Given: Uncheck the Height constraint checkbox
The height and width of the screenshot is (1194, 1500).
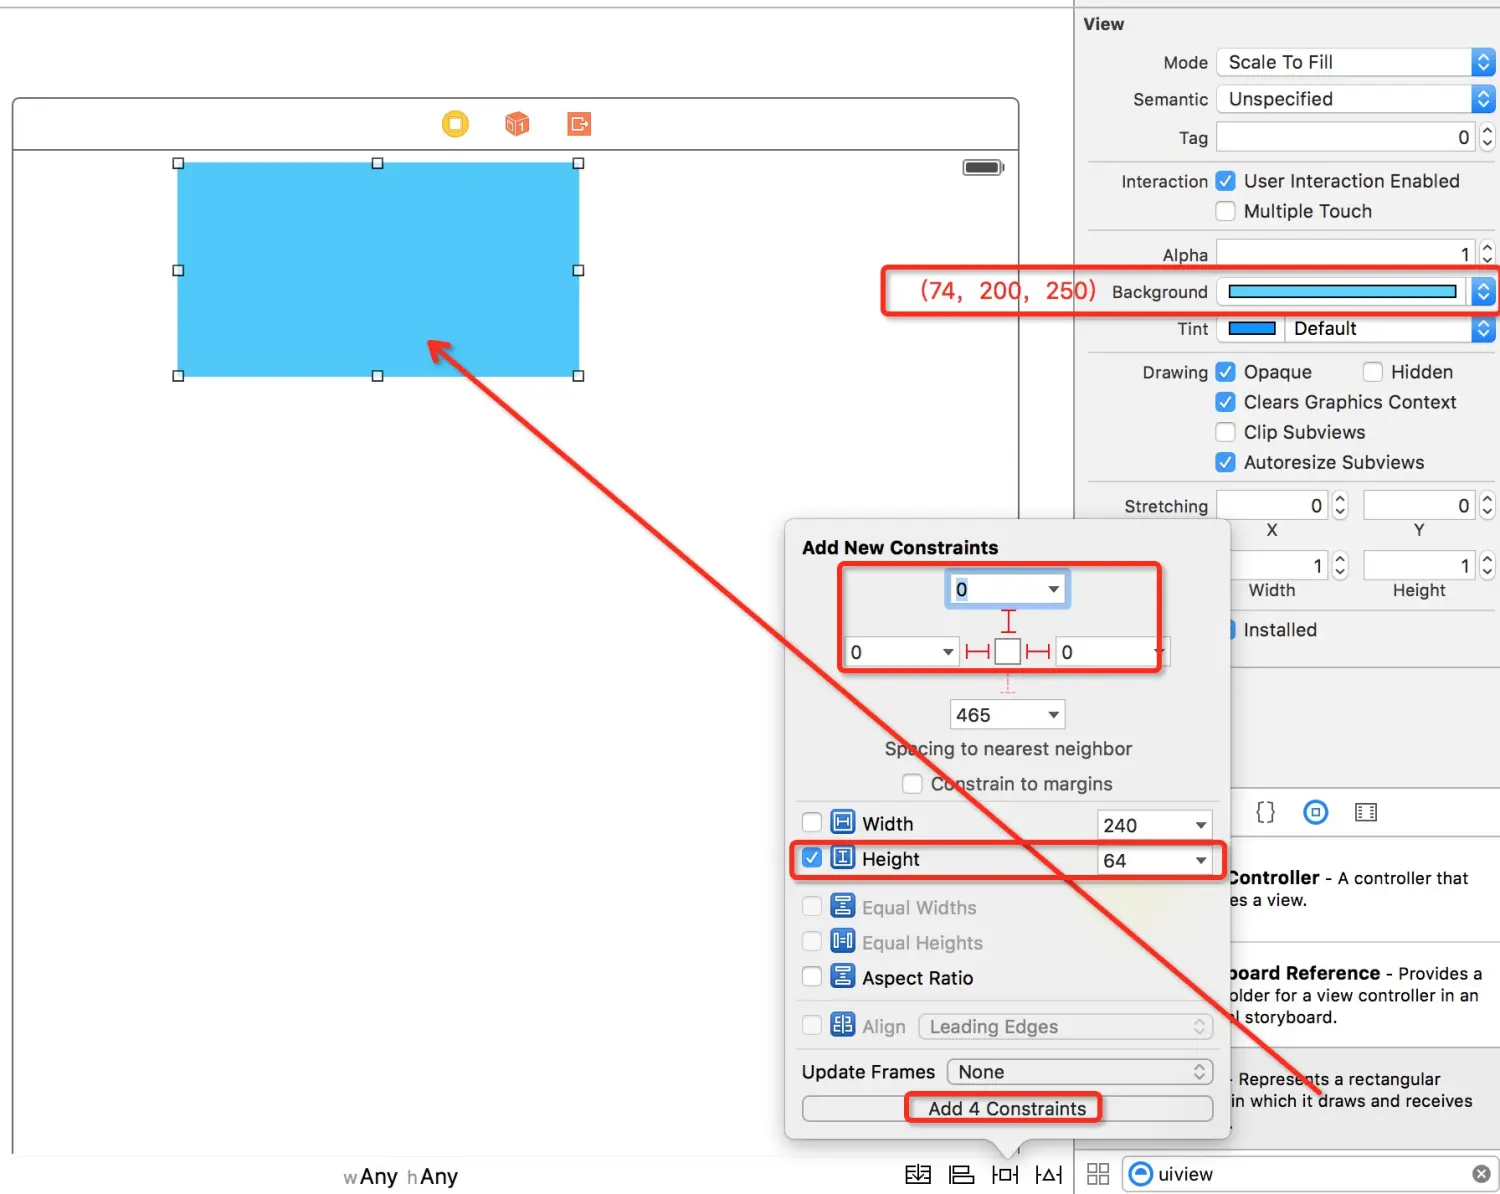Looking at the screenshot, I should (x=812, y=858).
